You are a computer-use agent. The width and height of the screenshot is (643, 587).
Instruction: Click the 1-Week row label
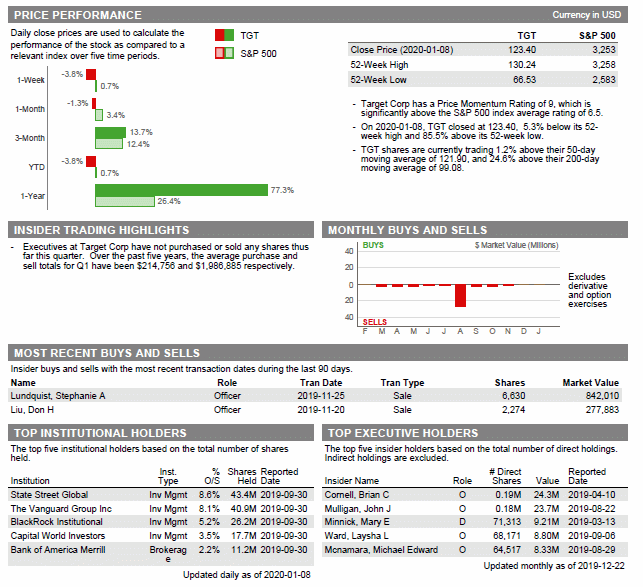30,80
